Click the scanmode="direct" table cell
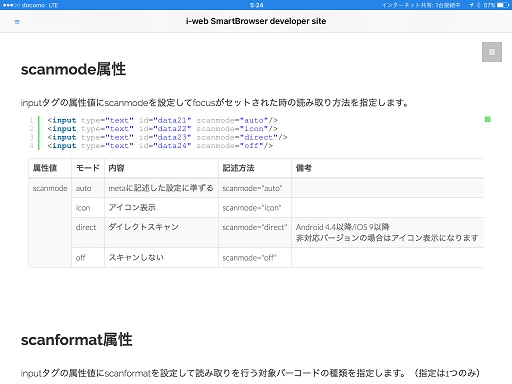Image resolution: width=512 pixels, height=384 pixels. tap(255, 233)
